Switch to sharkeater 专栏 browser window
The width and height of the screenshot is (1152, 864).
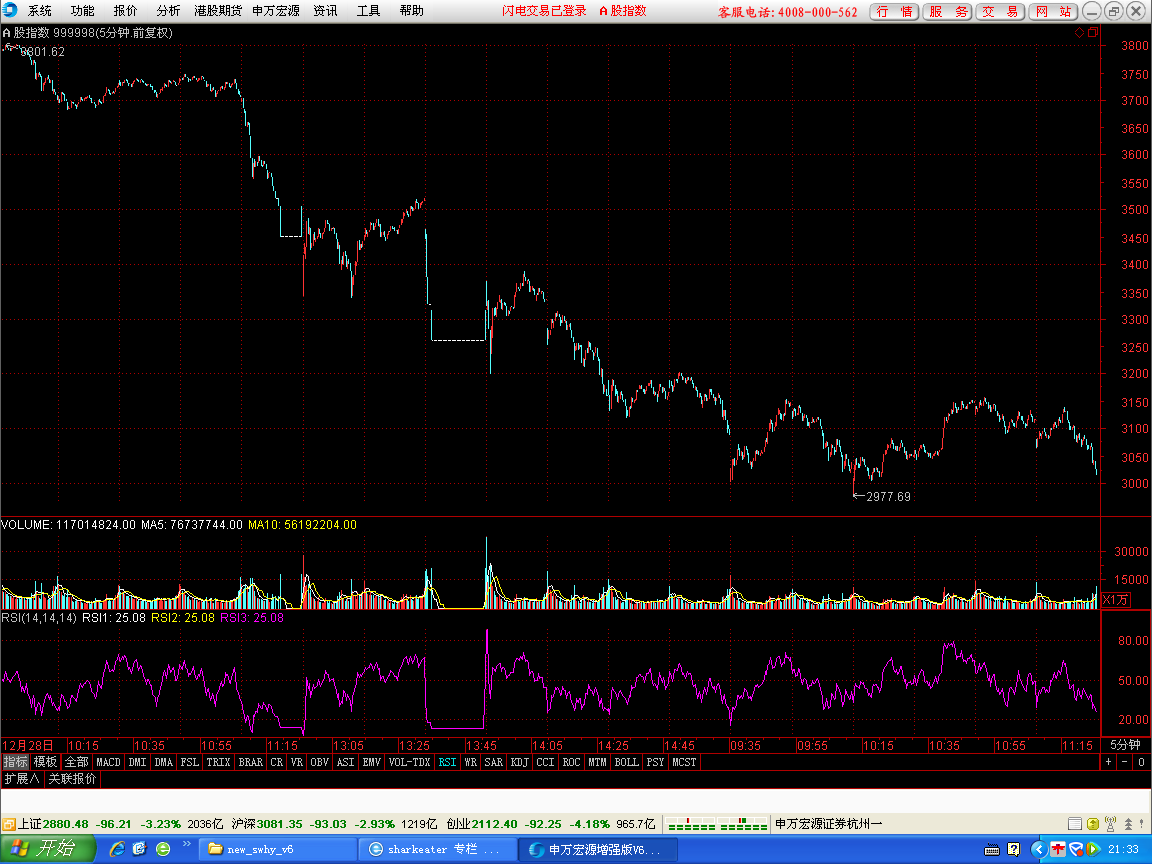click(x=438, y=849)
